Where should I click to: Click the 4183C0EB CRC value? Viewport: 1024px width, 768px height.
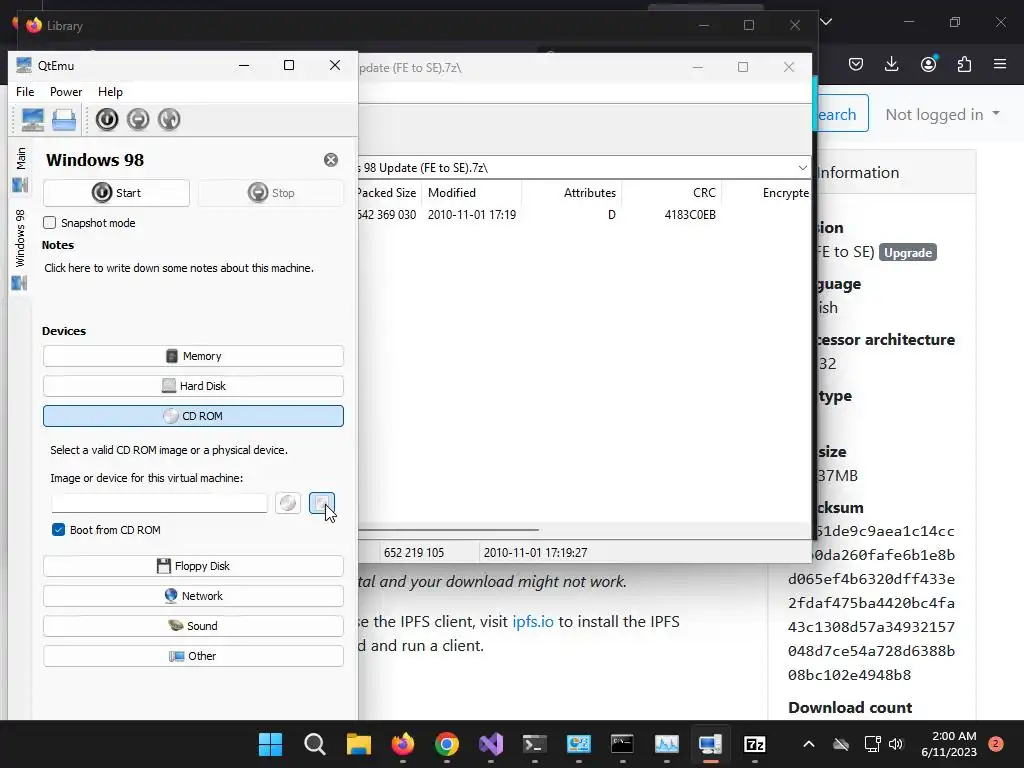click(x=690, y=215)
